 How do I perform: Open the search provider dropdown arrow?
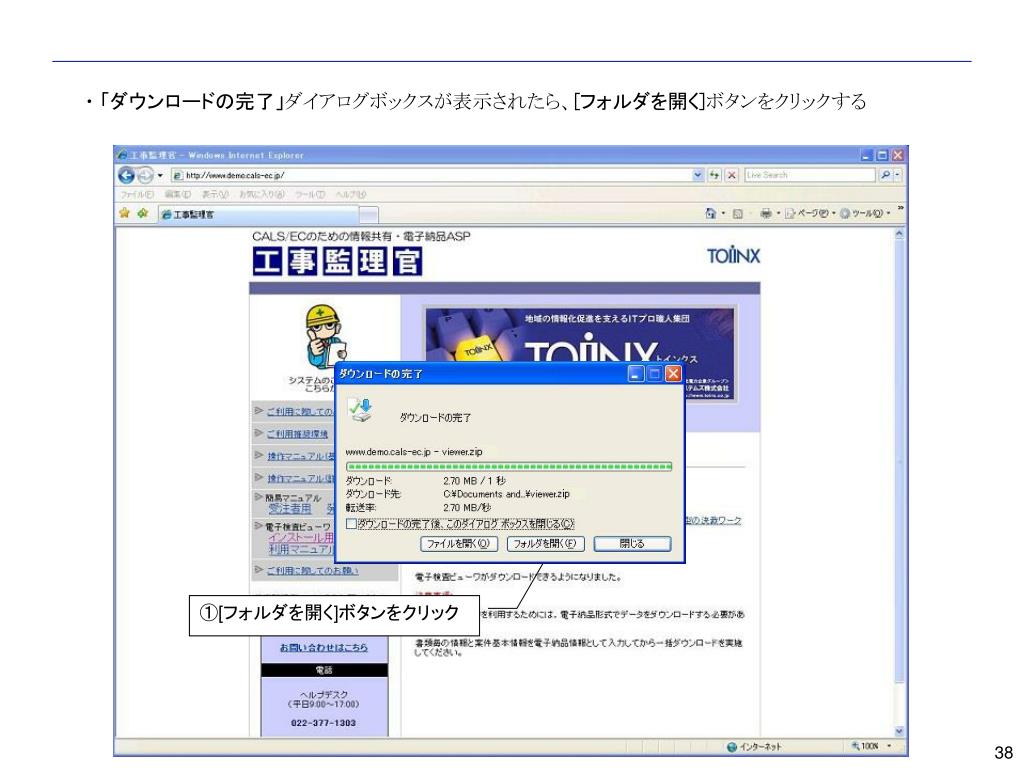coord(897,175)
